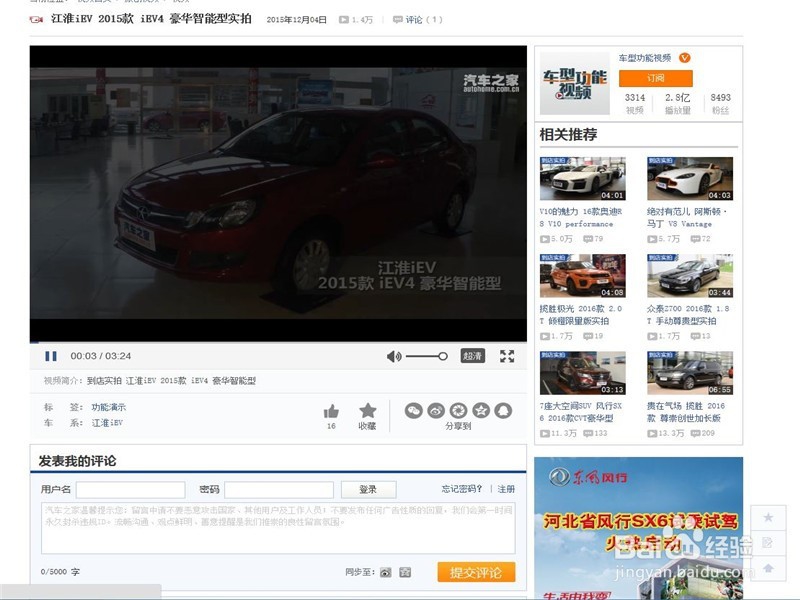Viewport: 800px width, 600px height.
Task: Open 注册 register link
Action: pyautogui.click(x=506, y=489)
